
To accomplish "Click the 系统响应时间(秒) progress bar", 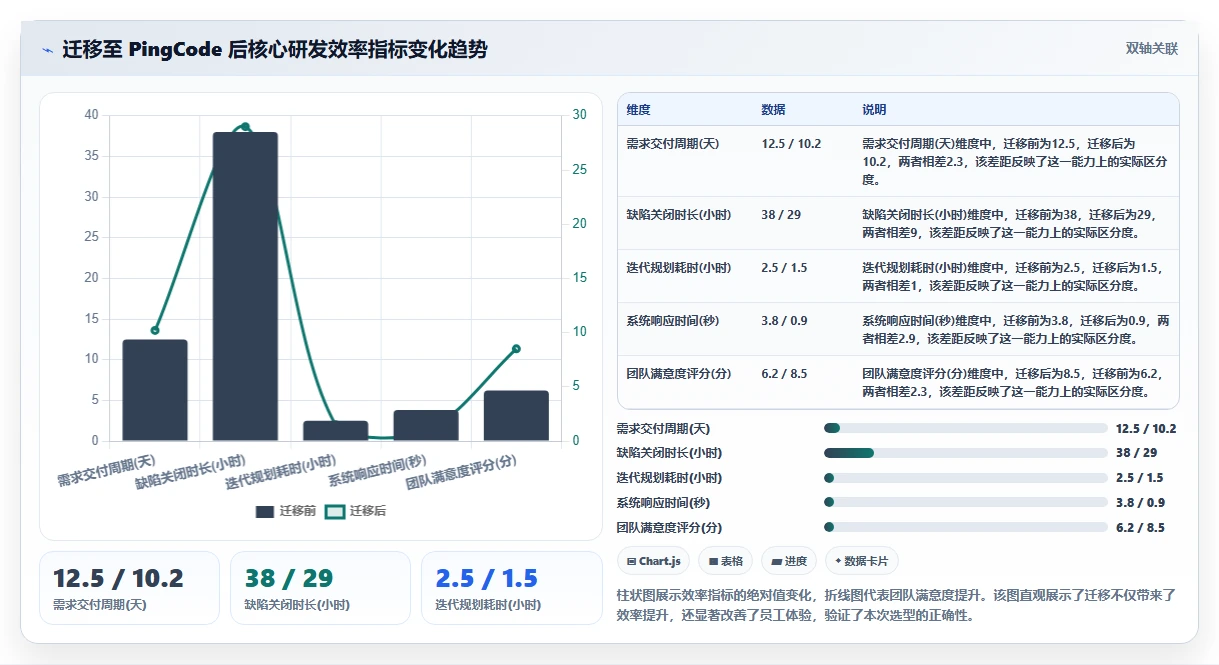I will (966, 503).
